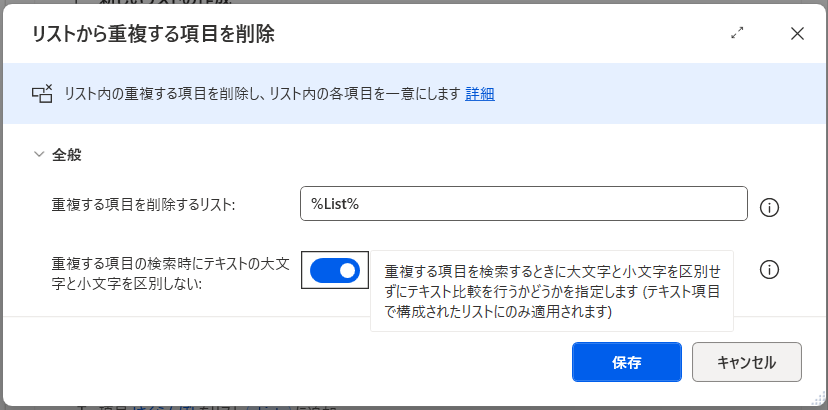The image size is (828, 410).
Task: Open the 詳細 link
Action: pyautogui.click(x=480, y=94)
